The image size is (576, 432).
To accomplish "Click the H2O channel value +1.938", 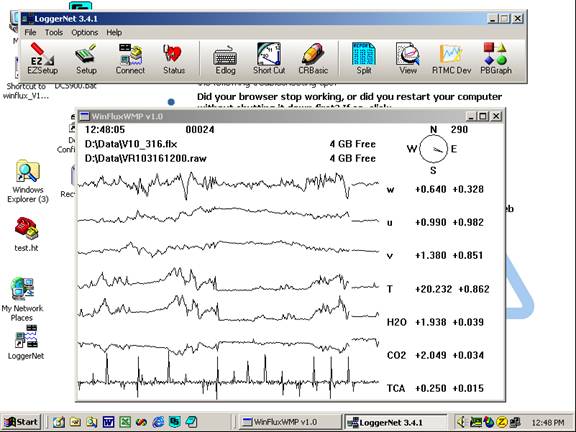I will [x=431, y=322].
